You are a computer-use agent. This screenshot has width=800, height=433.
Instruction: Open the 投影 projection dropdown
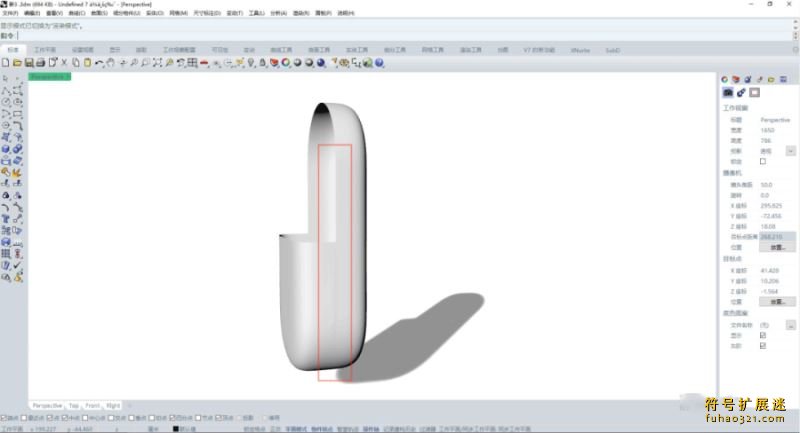(x=790, y=151)
